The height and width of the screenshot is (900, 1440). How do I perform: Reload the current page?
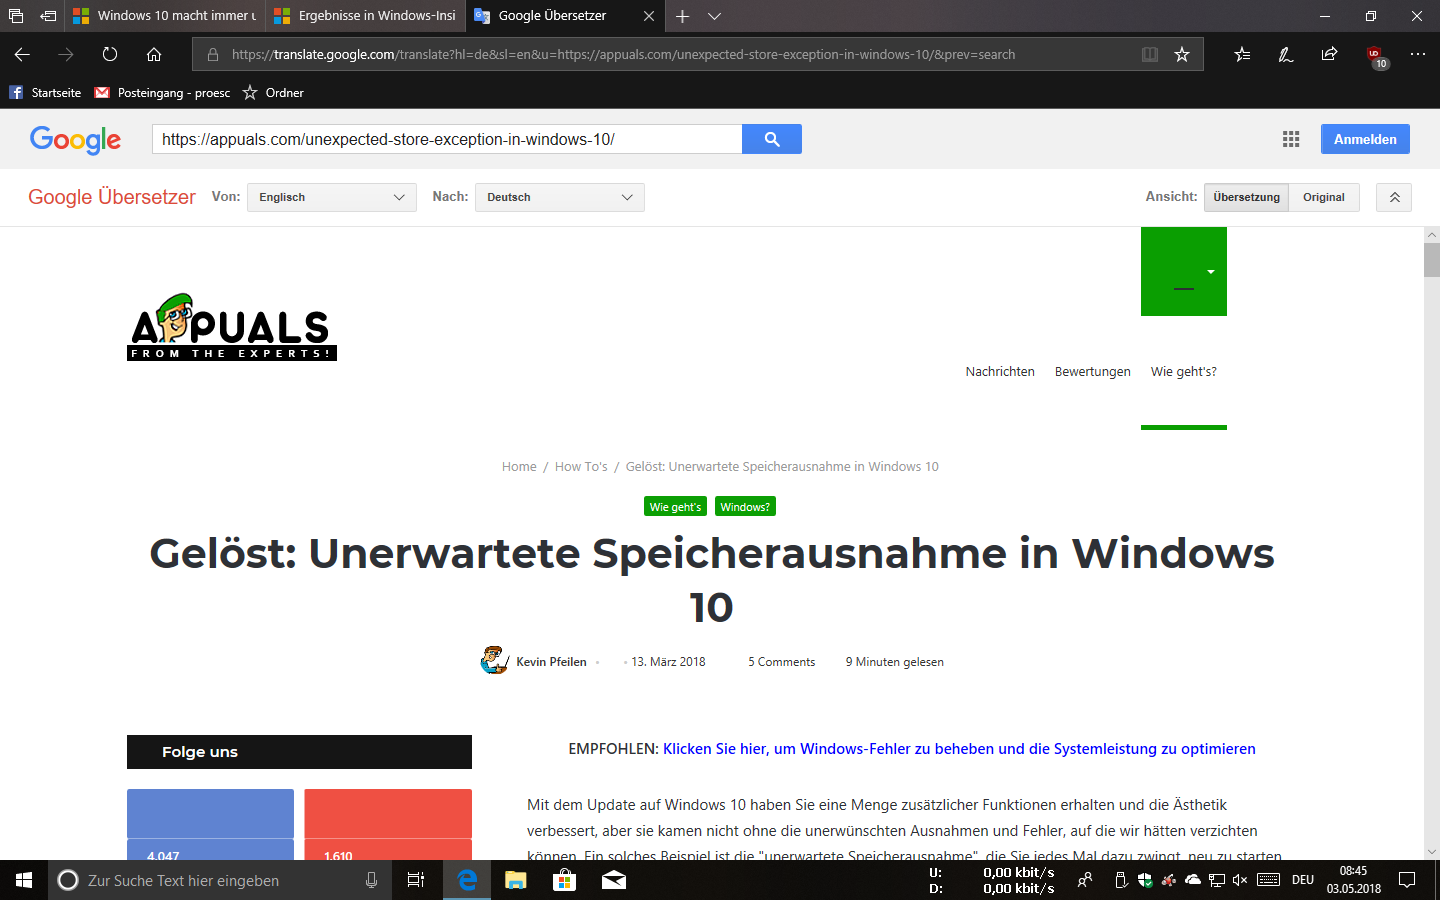tap(110, 54)
